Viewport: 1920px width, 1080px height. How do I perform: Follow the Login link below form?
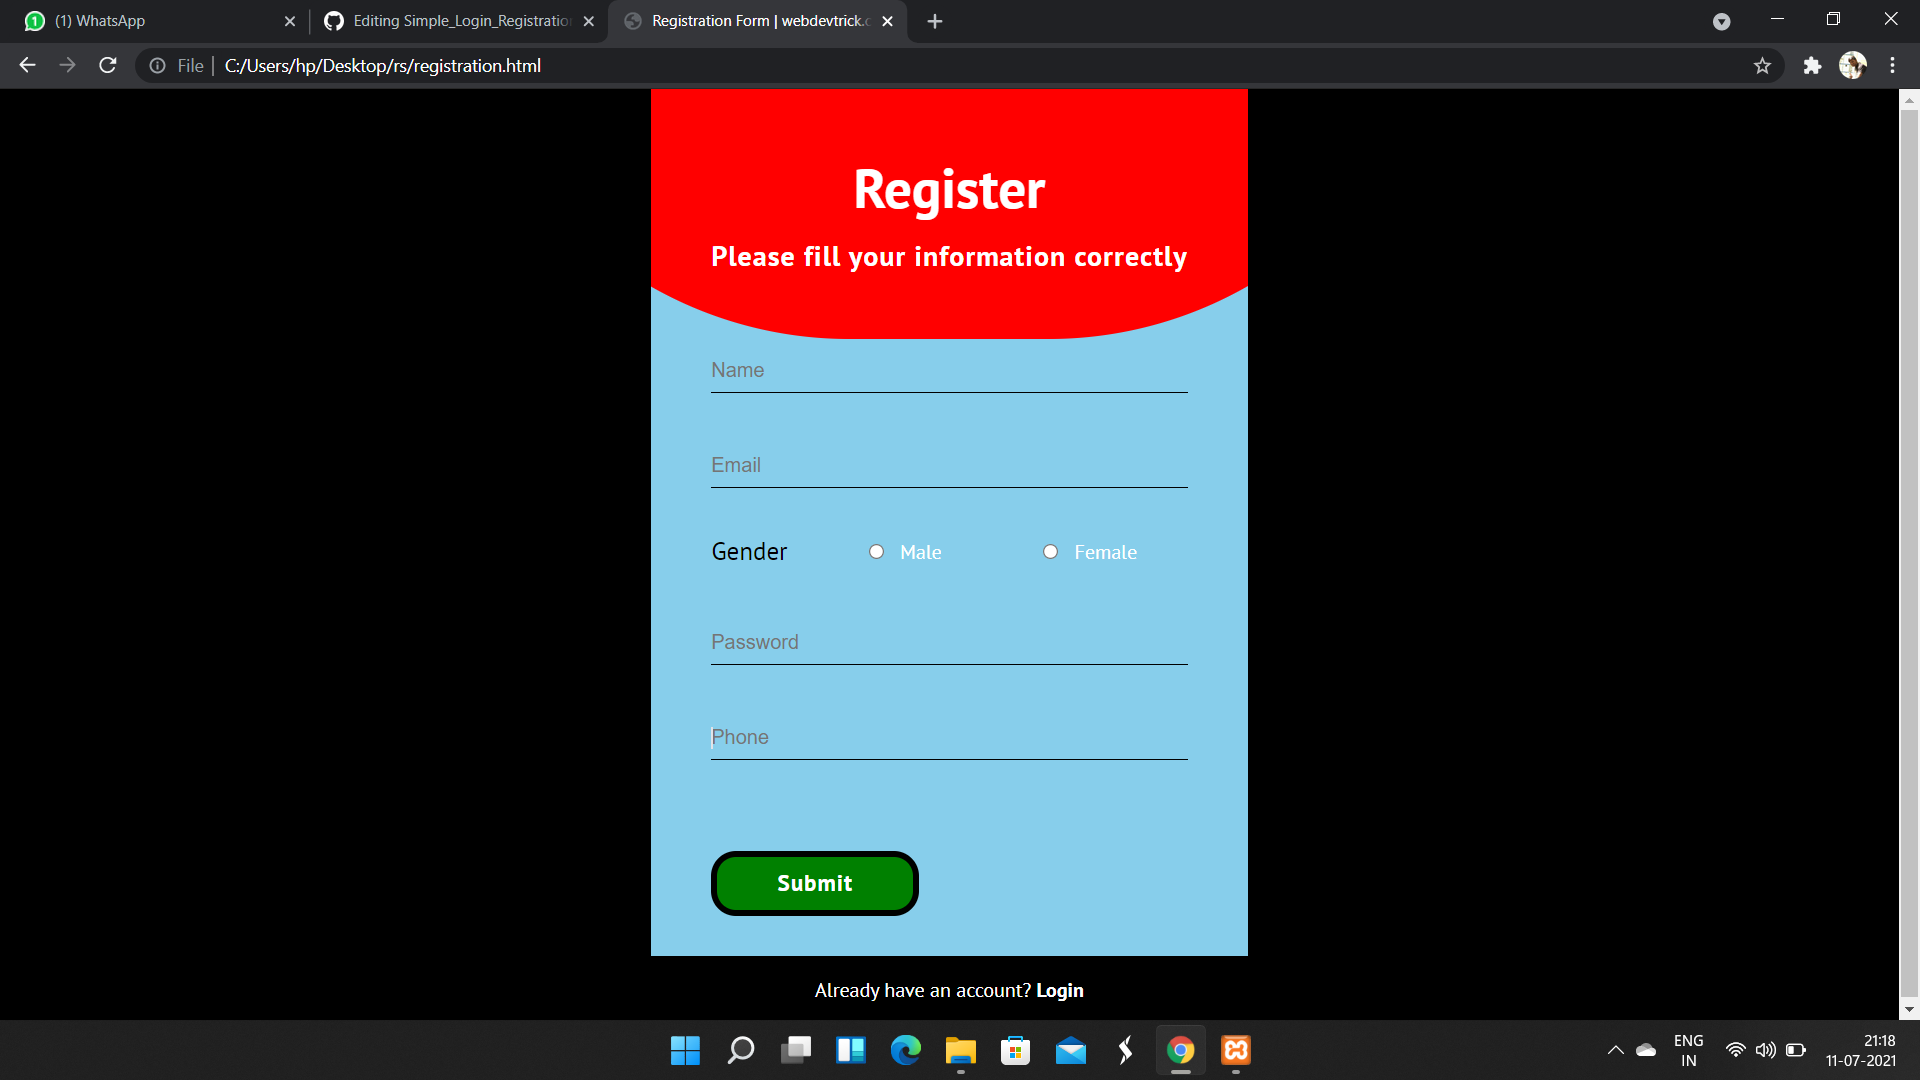[1059, 990]
